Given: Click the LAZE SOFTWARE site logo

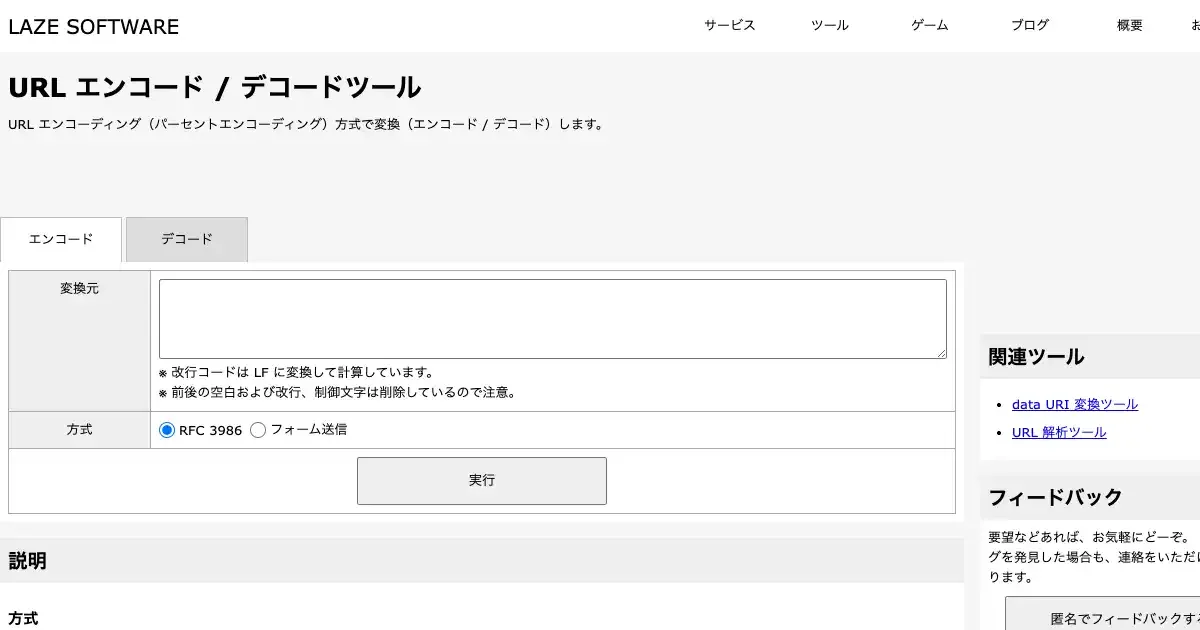Looking at the screenshot, I should coord(94,27).
